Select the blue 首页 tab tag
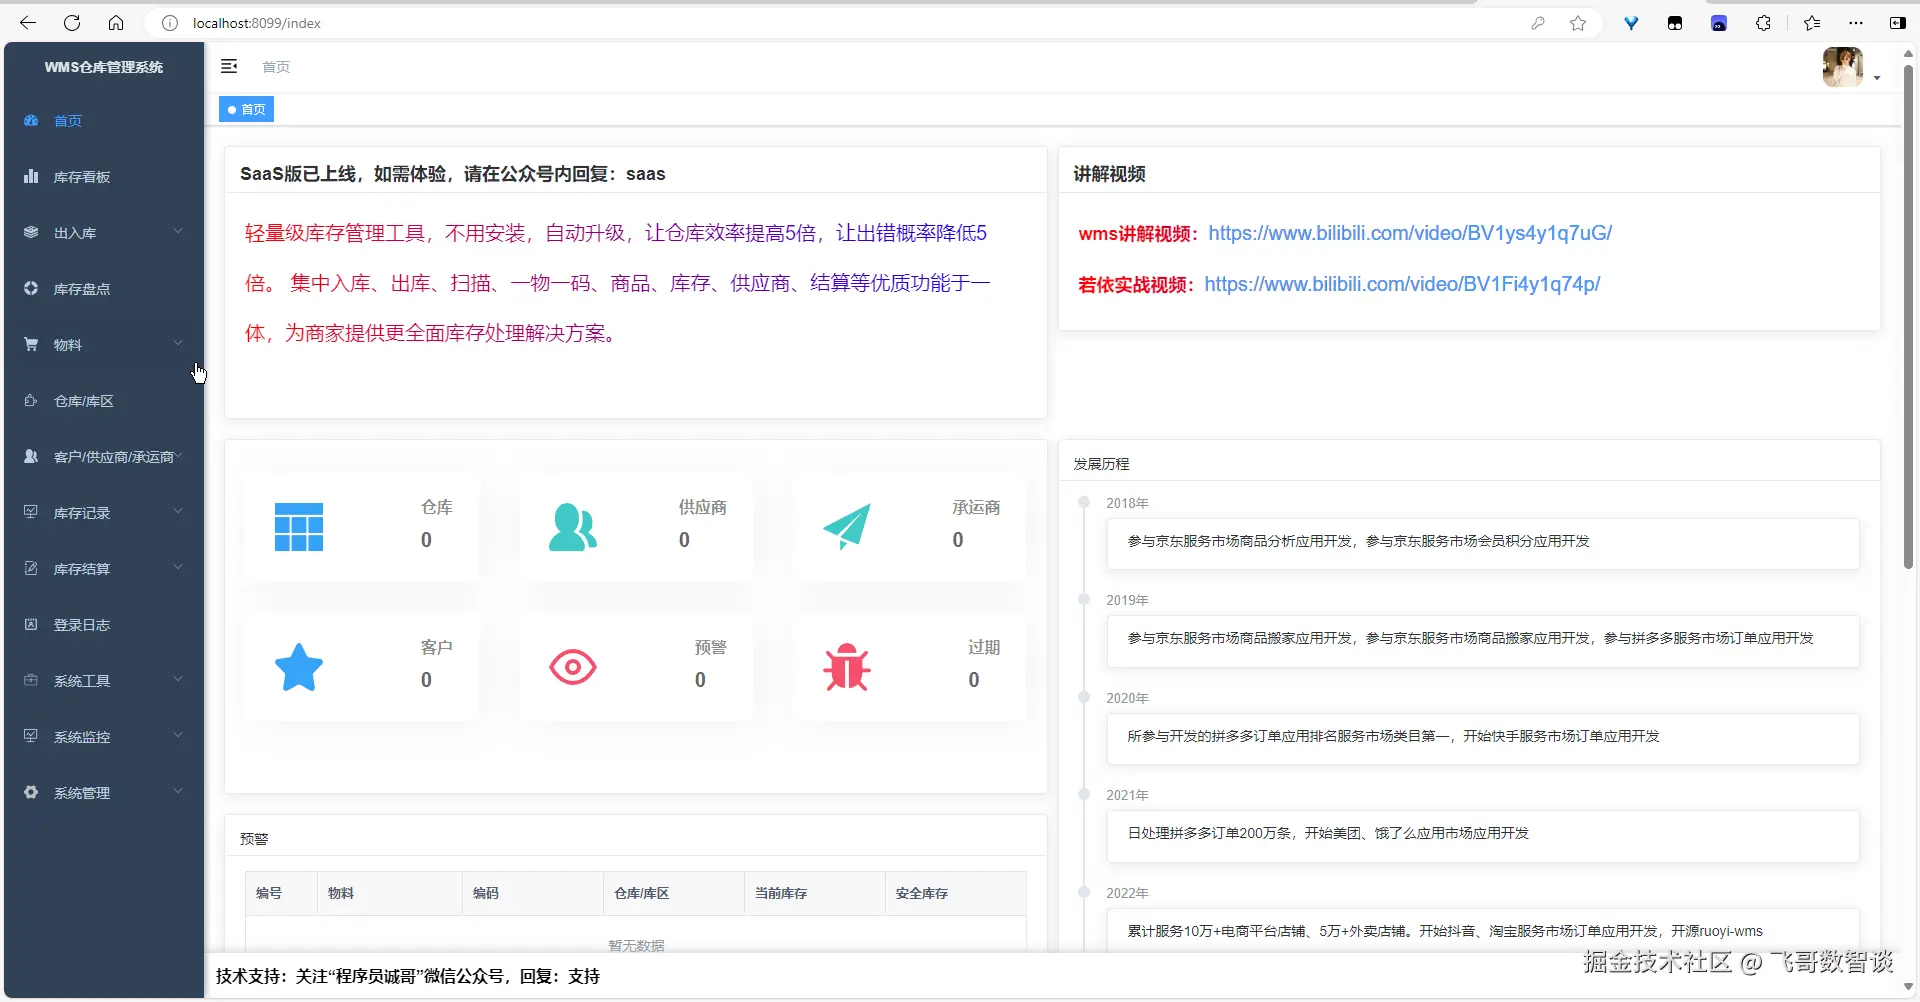 point(246,109)
